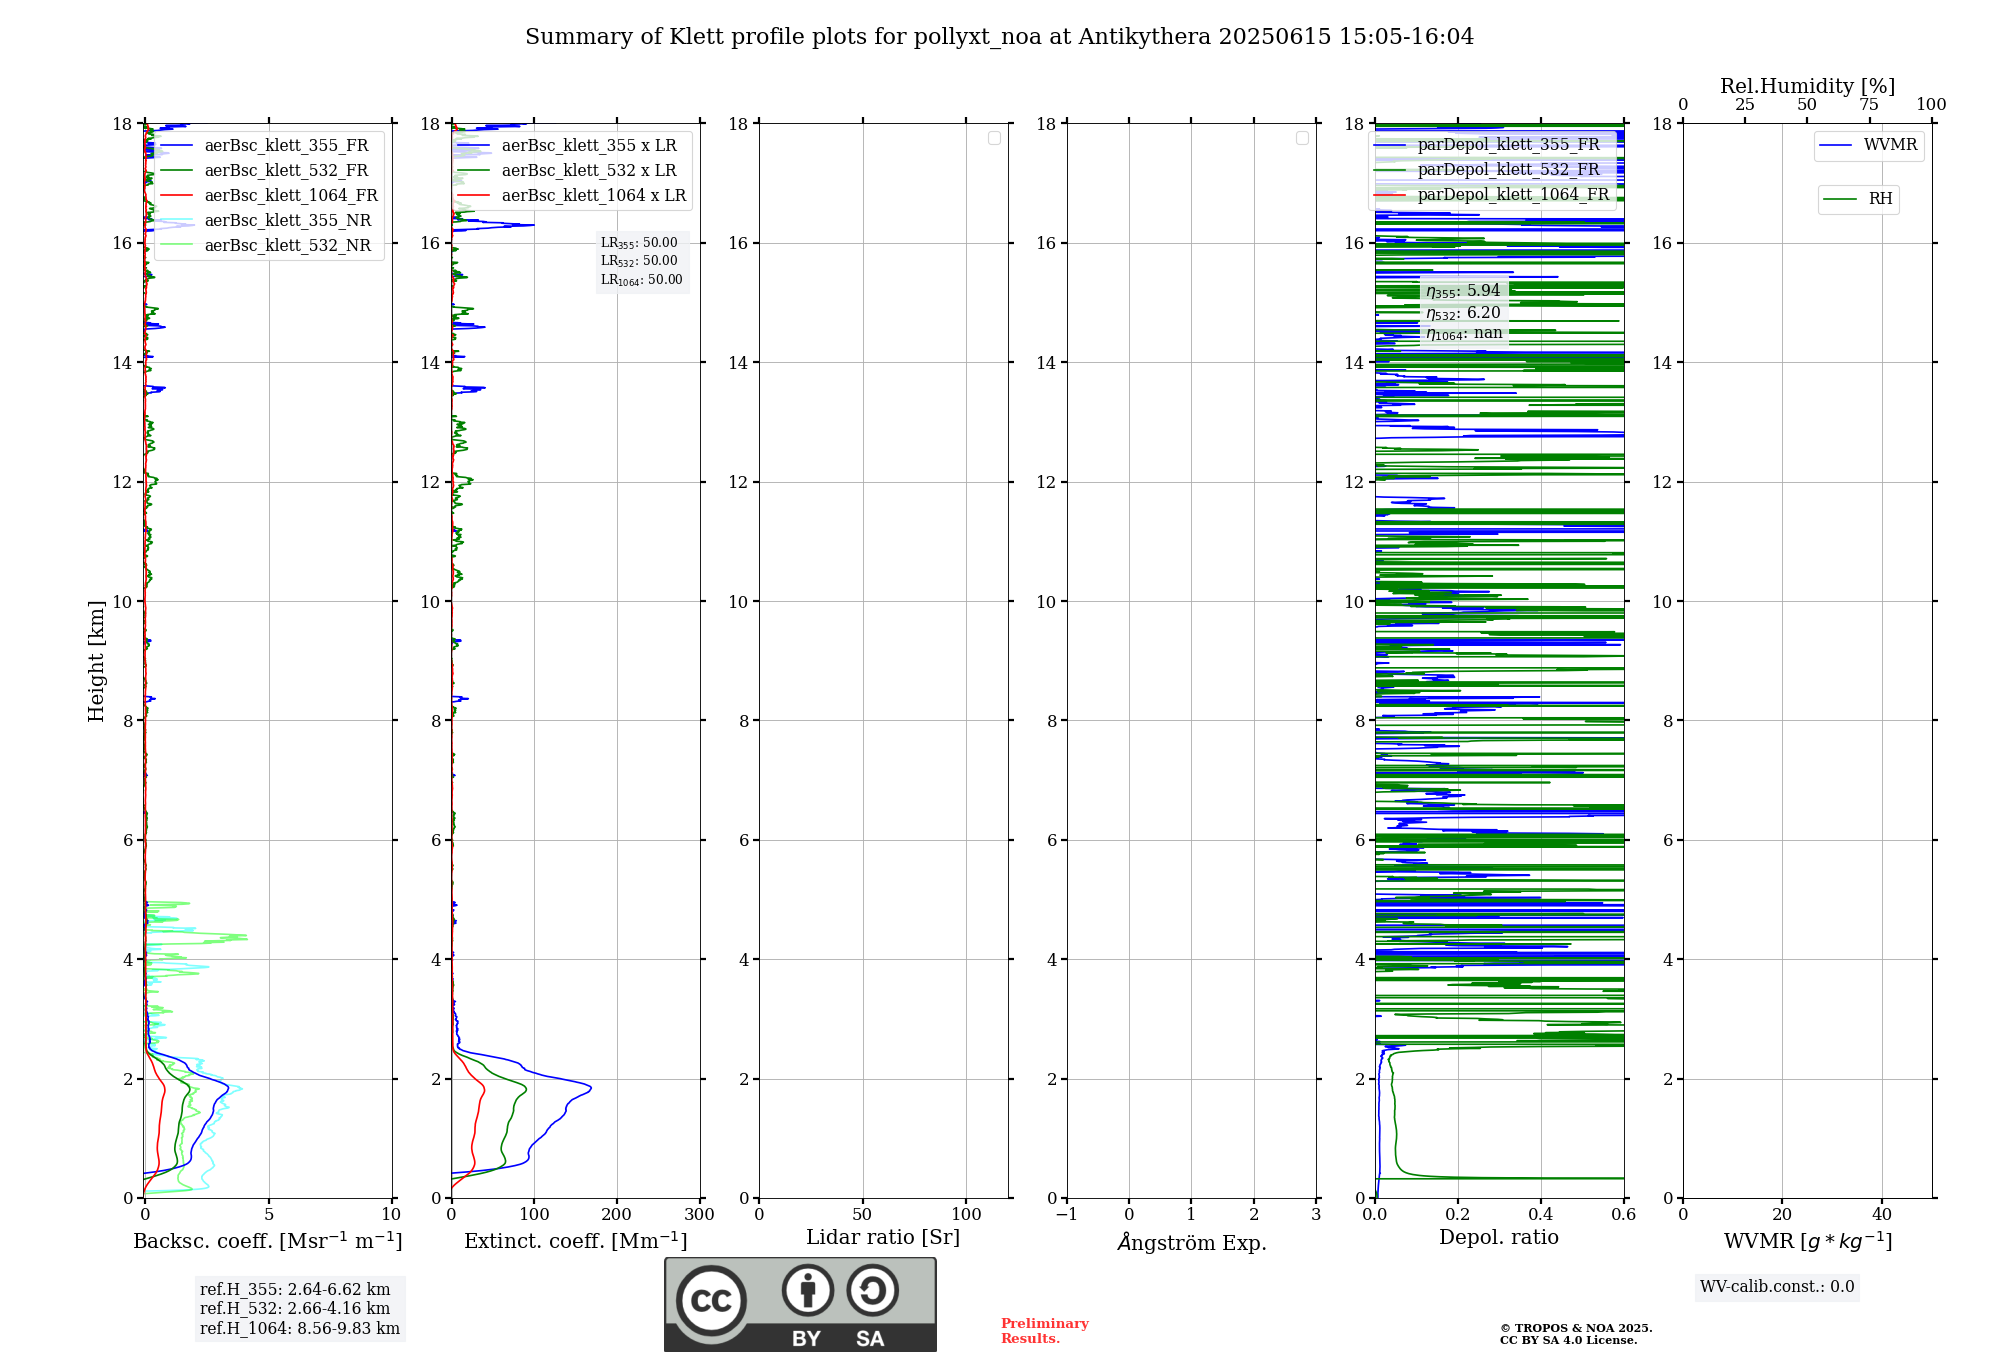Image resolution: width=2000 pixels, height=1360 pixels.
Task: Select legend entry aerBsc_klett_355_NR
Action: [269, 221]
